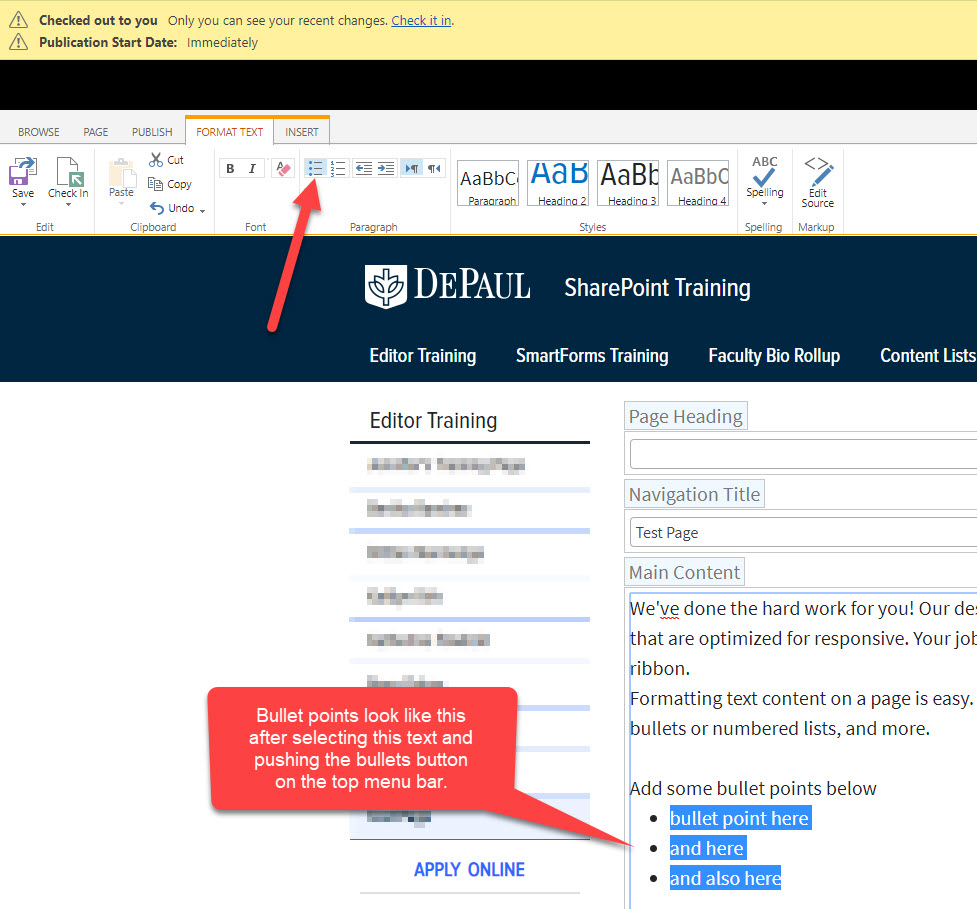Image resolution: width=977 pixels, height=909 pixels.
Task: Apply the Heading 3 style
Action: 627,183
